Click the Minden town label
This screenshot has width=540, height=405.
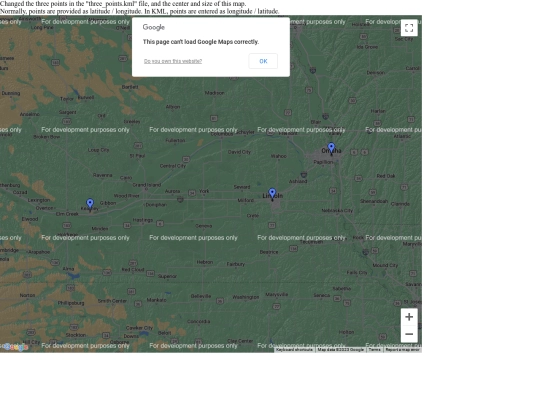click(100, 229)
